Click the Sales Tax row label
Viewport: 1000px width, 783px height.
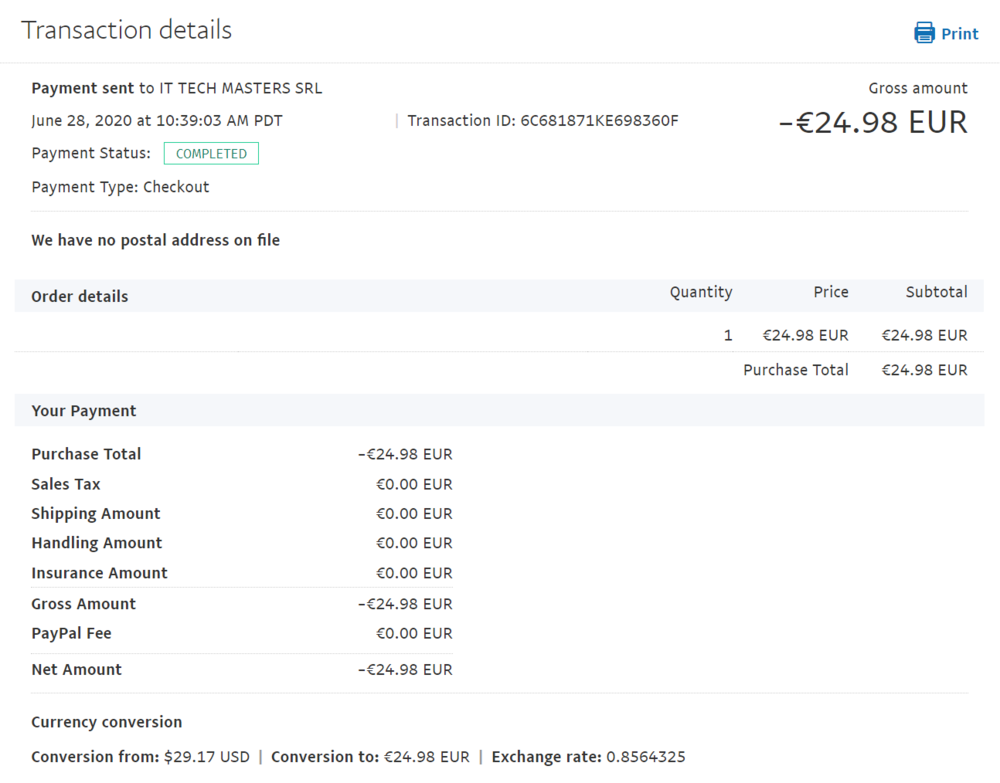coord(66,484)
